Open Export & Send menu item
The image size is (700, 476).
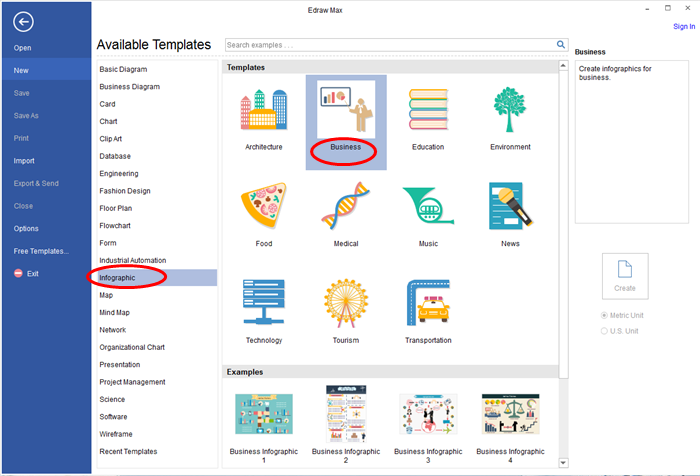[36, 183]
